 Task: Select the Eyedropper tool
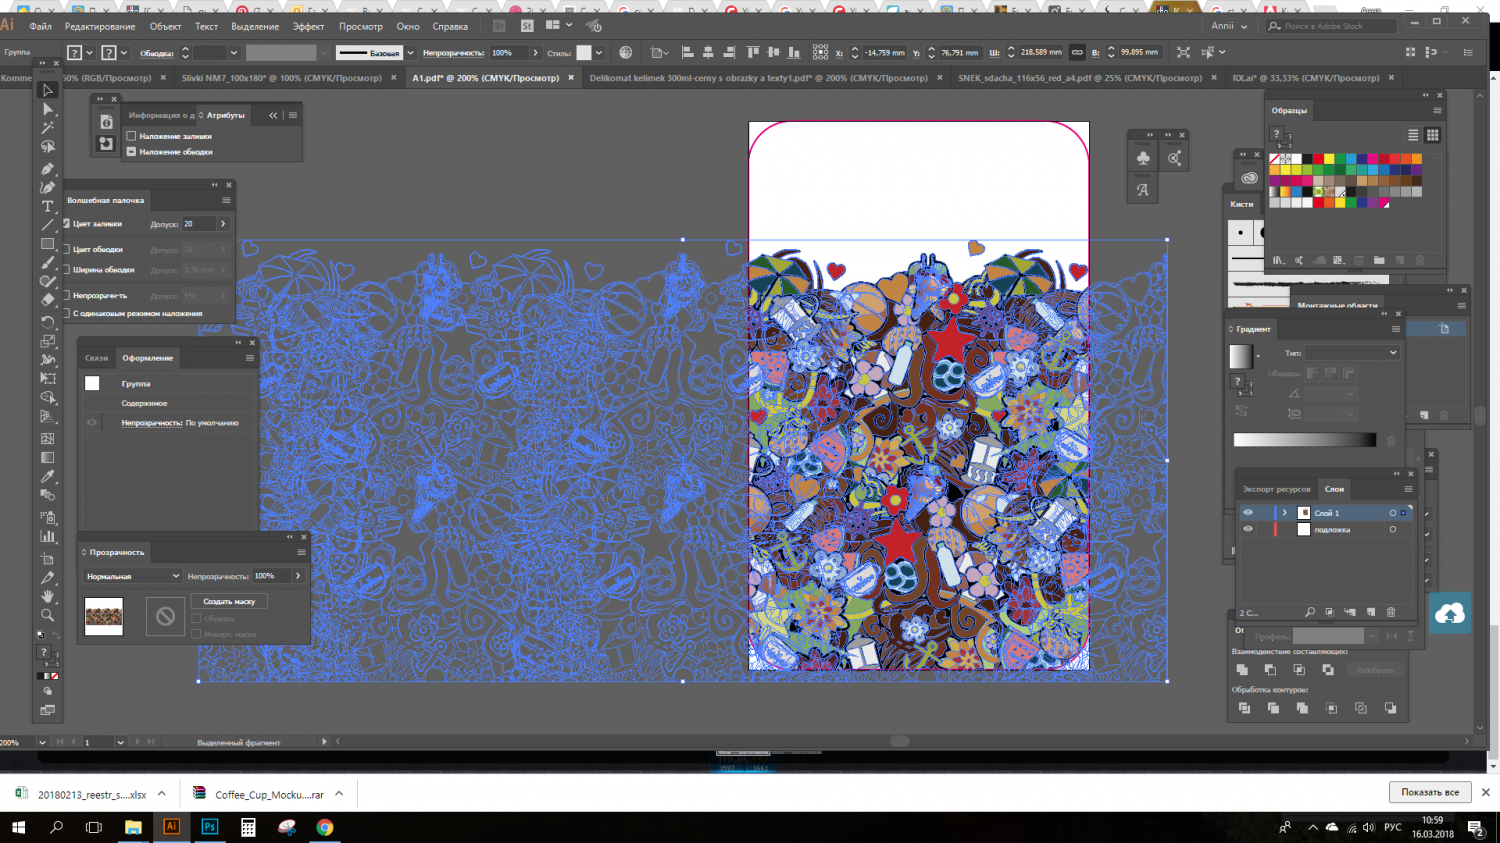click(47, 477)
